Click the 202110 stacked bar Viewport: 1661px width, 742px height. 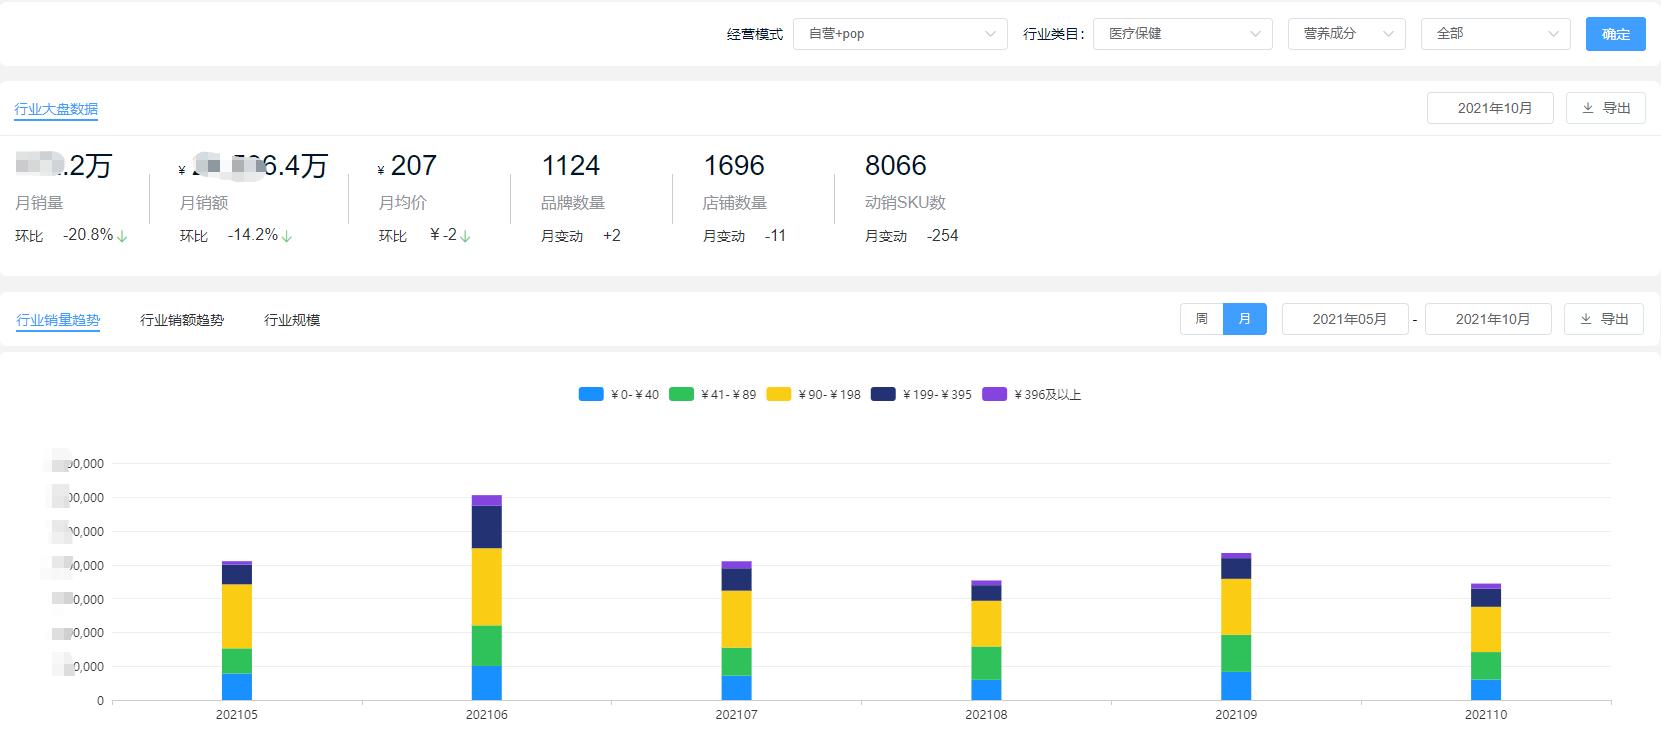[1486, 642]
